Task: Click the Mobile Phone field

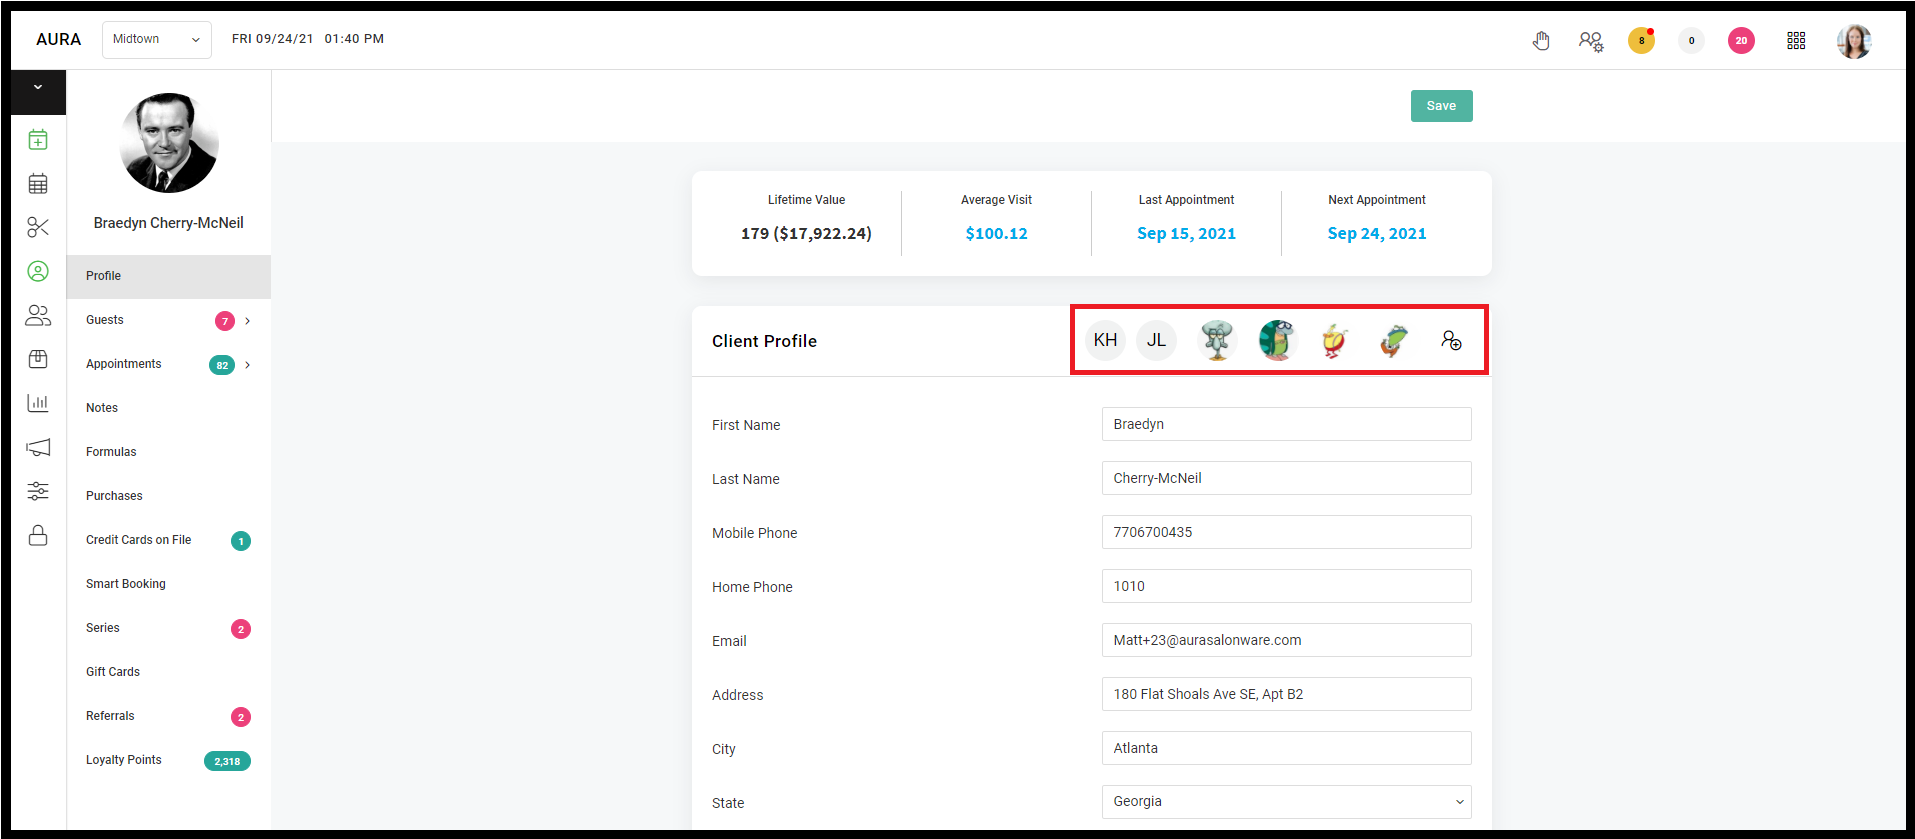Action: tap(1286, 532)
